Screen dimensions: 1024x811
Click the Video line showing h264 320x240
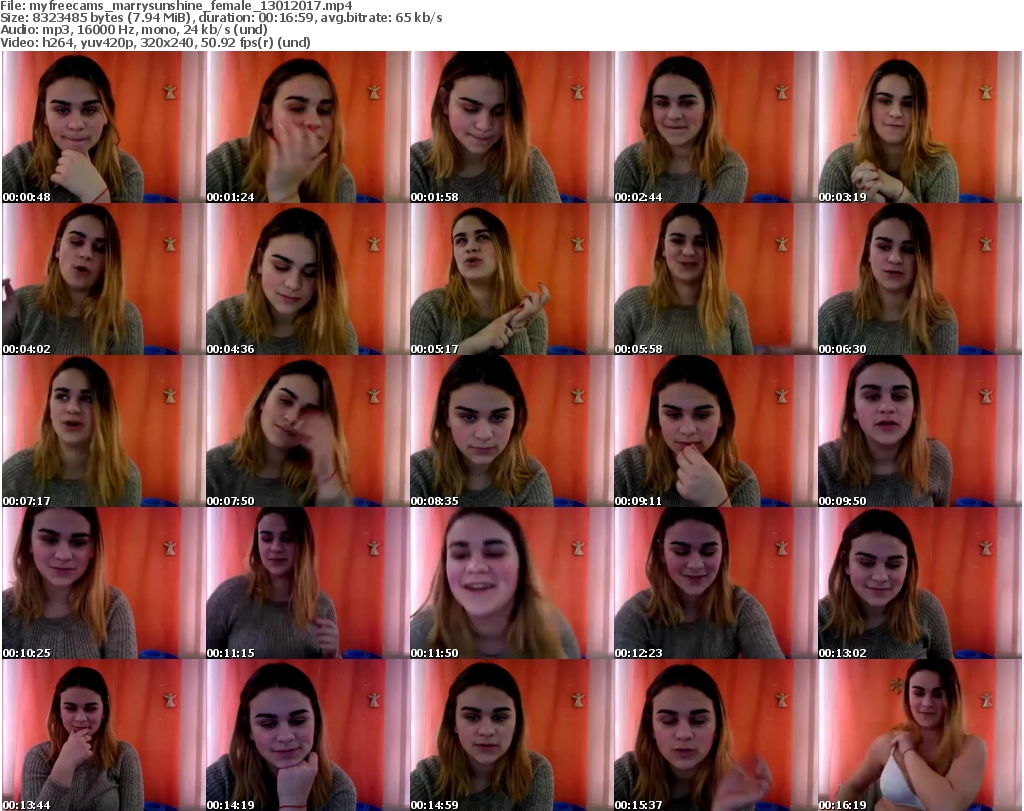pyautogui.click(x=155, y=42)
